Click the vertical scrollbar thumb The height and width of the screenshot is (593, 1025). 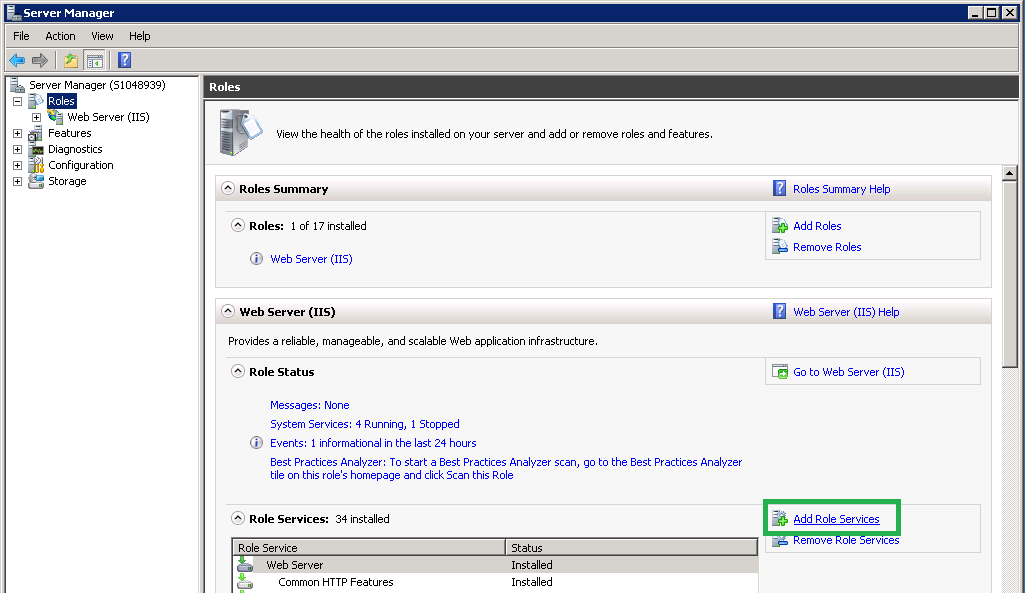tap(1009, 275)
